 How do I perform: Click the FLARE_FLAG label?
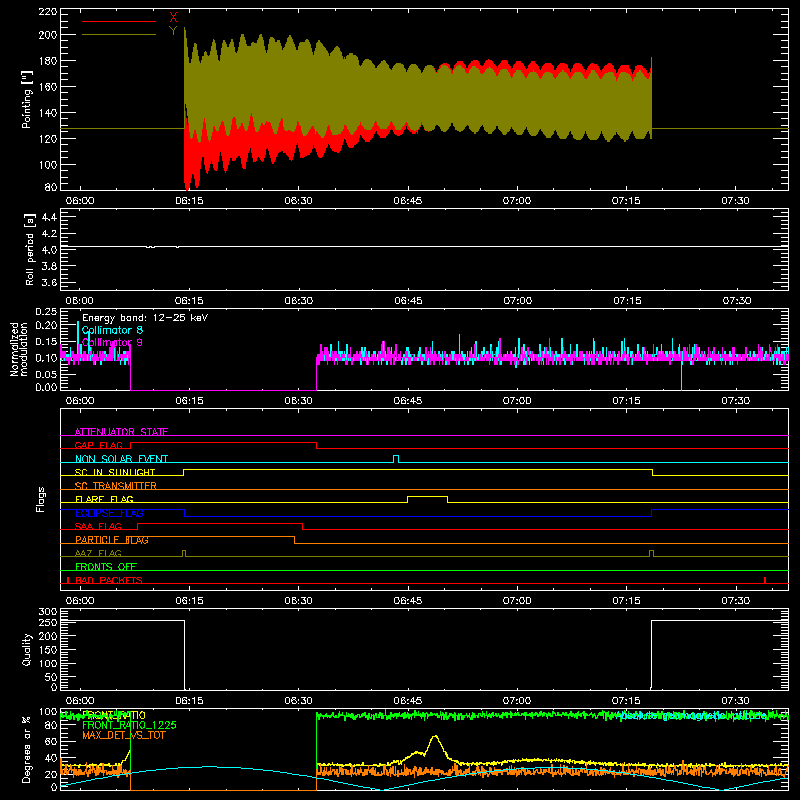coord(104,499)
